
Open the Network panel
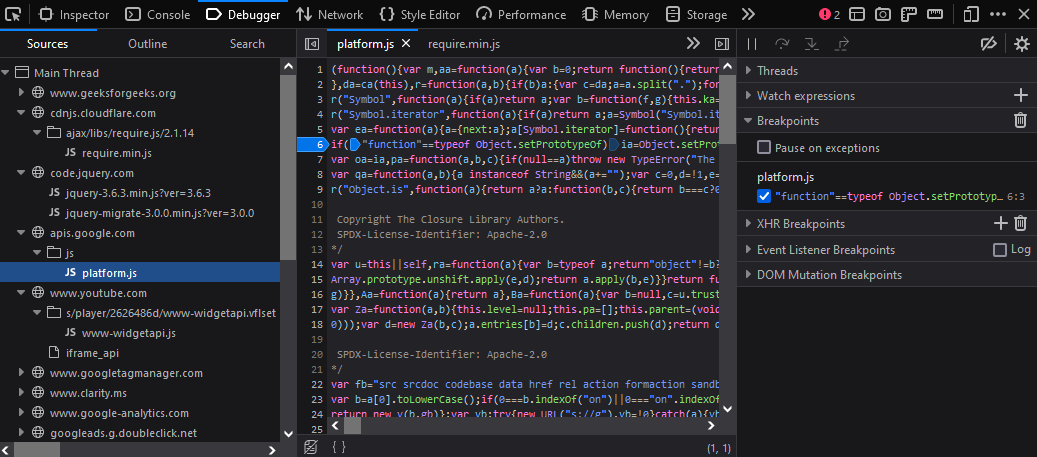(329, 14)
